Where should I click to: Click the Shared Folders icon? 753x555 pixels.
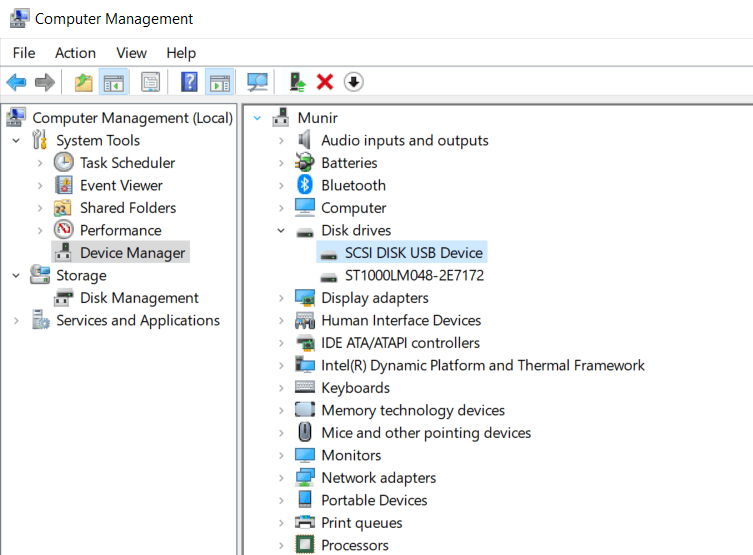point(63,207)
